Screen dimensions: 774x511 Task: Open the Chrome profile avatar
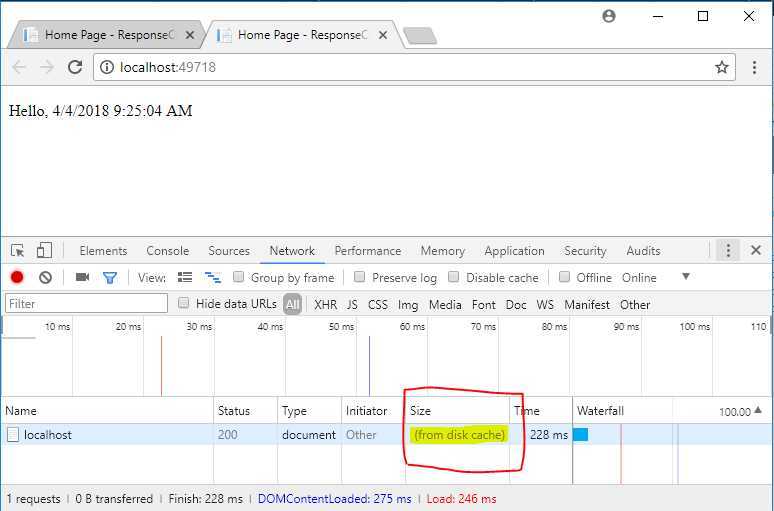(609, 16)
